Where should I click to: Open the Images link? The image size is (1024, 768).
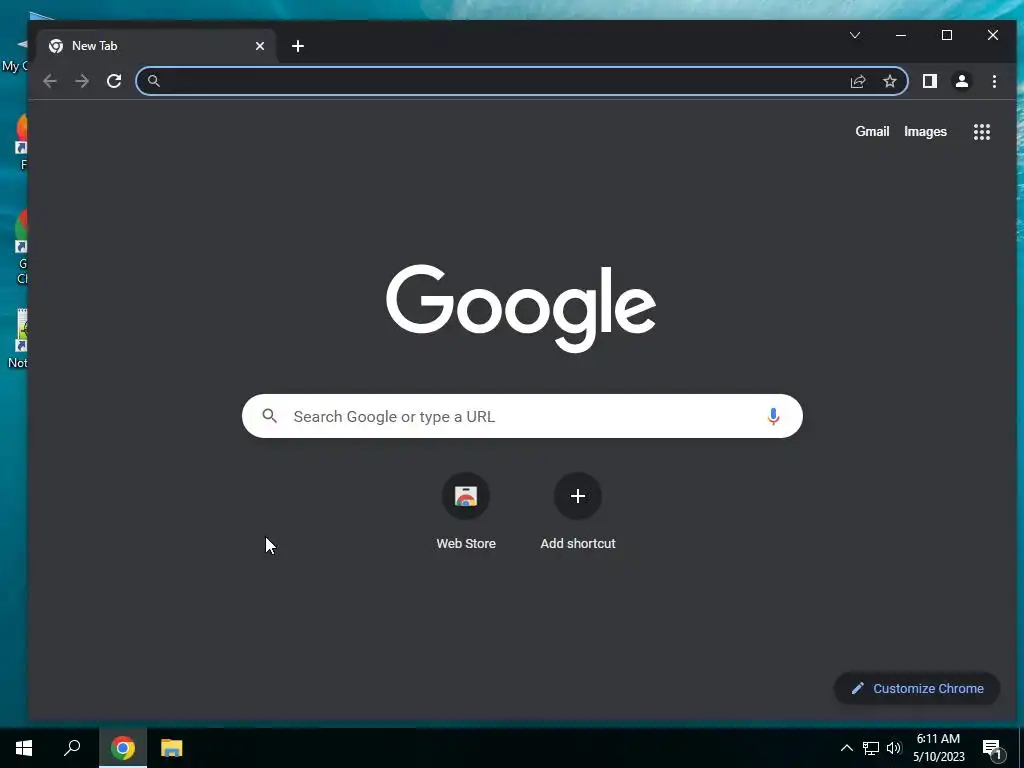[x=925, y=131]
